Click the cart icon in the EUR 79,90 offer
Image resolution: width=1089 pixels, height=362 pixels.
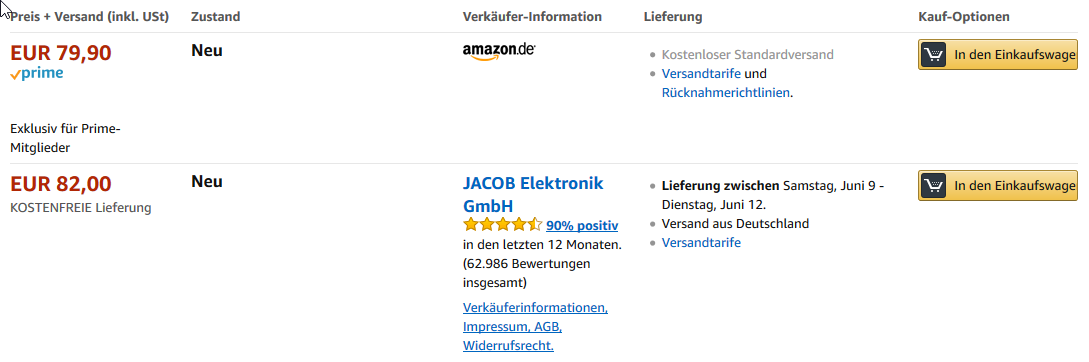[x=934, y=55]
